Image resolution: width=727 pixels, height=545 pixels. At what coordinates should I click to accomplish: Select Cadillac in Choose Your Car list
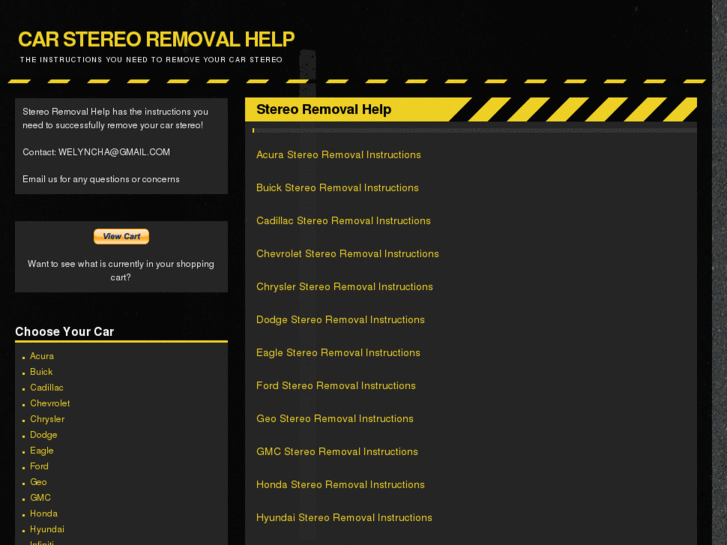tap(47, 388)
